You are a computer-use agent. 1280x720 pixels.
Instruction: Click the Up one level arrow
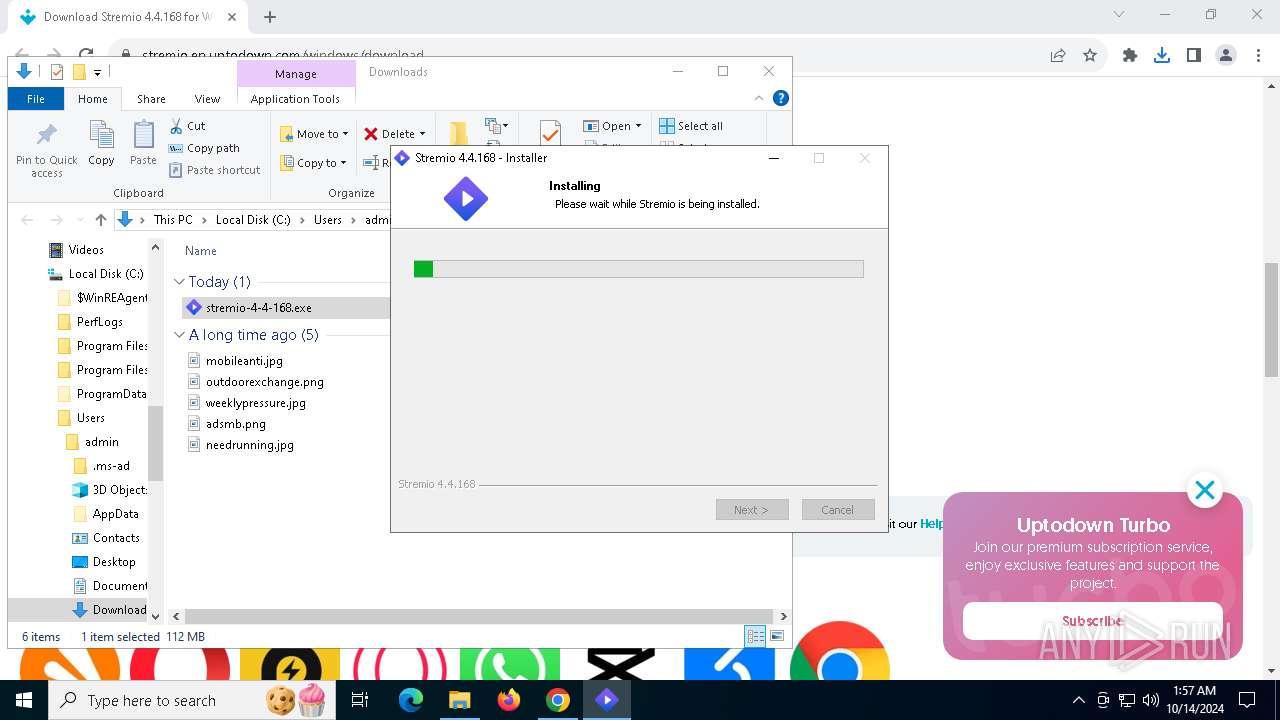pyautogui.click(x=100, y=220)
